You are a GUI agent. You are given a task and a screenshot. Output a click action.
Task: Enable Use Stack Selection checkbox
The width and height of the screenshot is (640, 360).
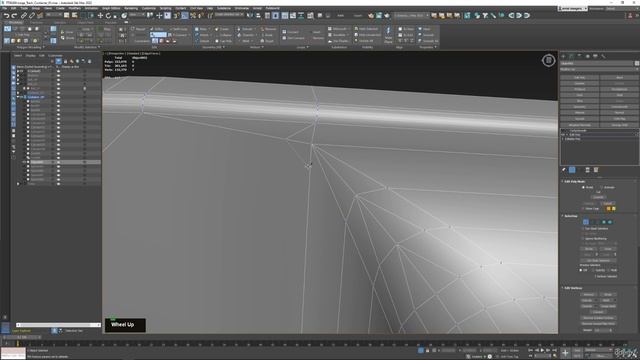[x=583, y=229]
